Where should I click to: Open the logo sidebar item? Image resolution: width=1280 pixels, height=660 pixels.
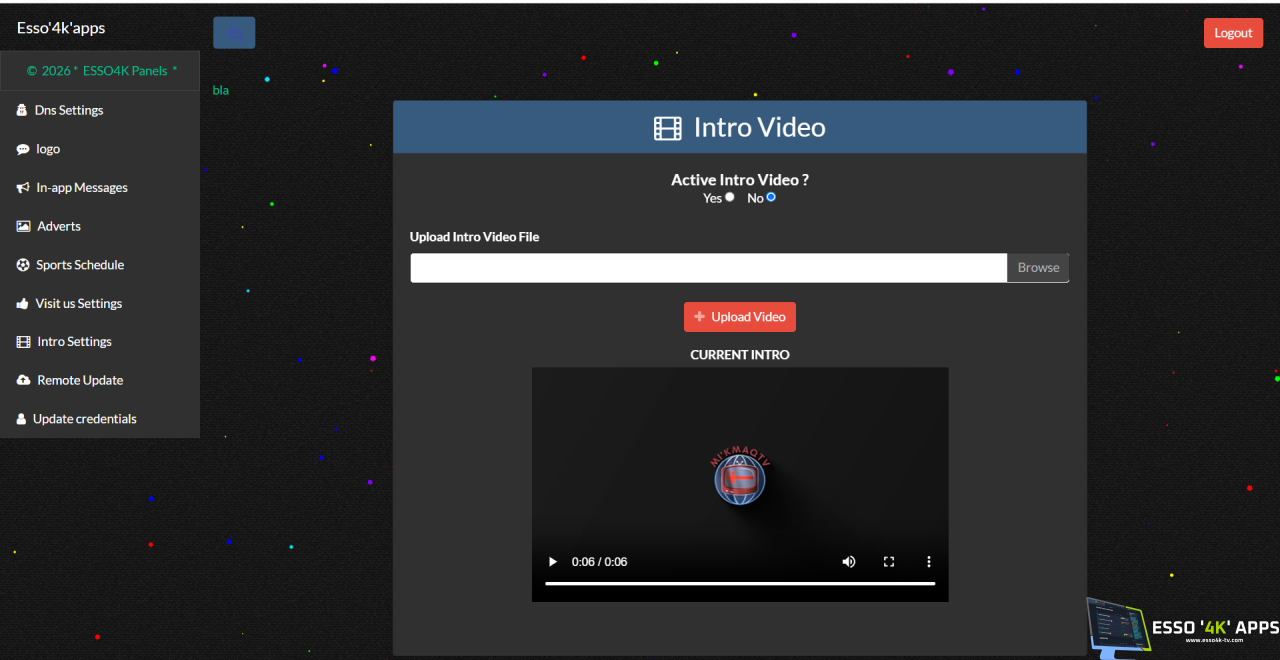[x=100, y=149]
